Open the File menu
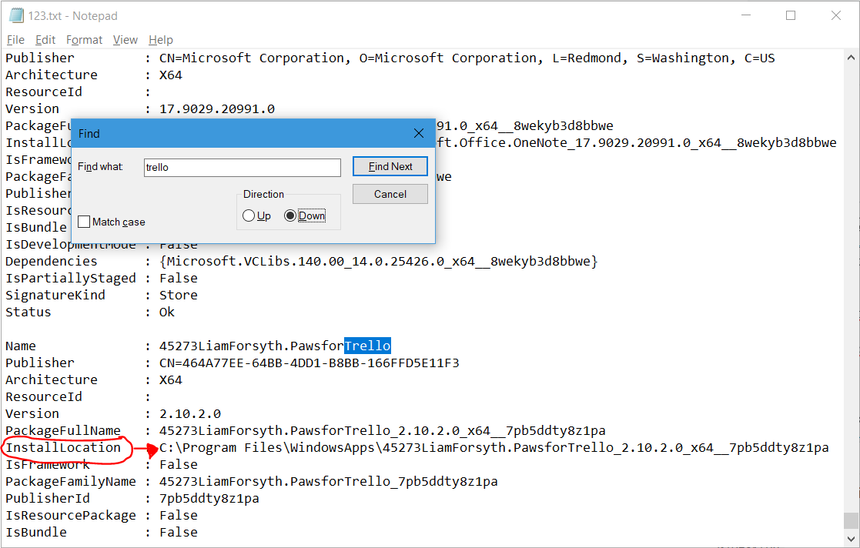860x548 pixels. pos(16,40)
